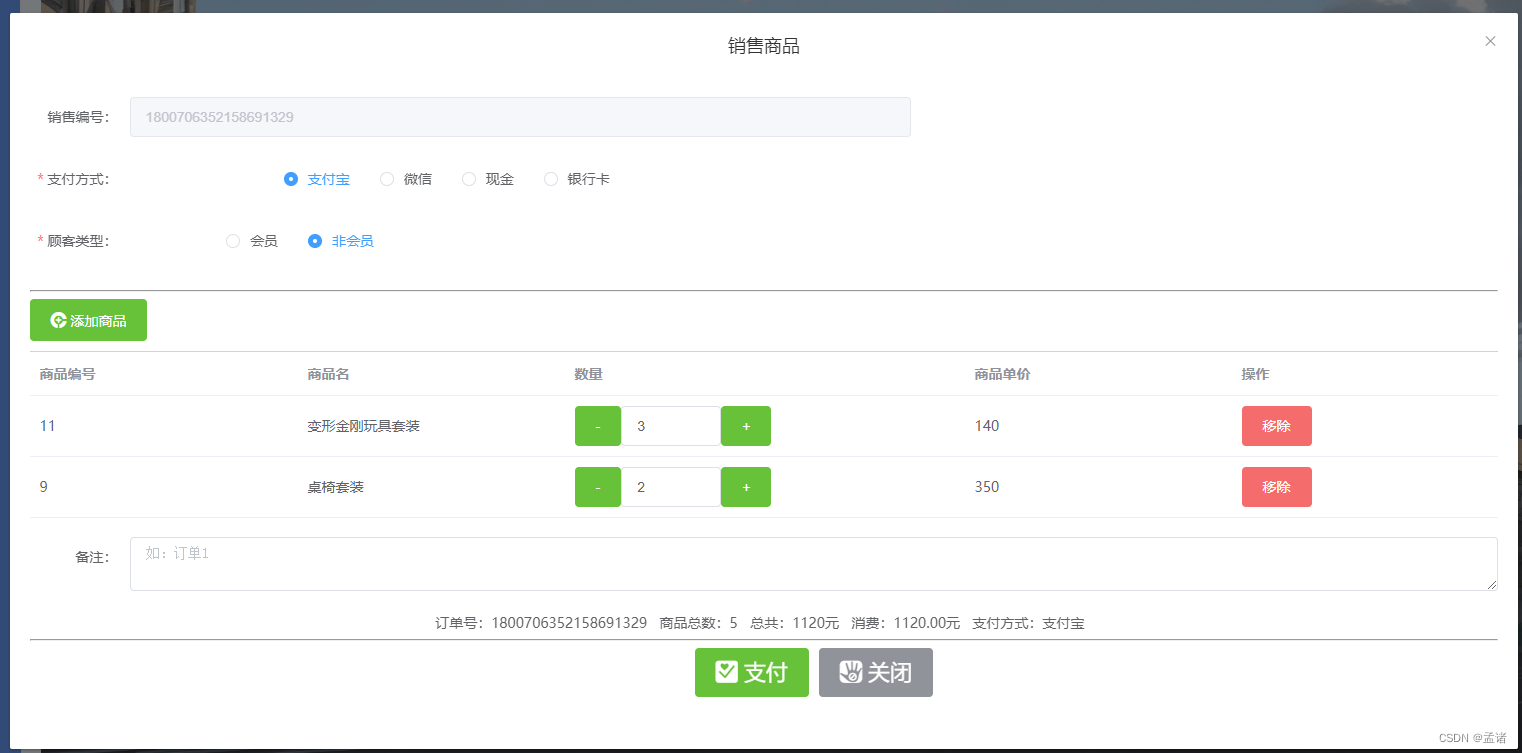1522x753 pixels.
Task: Click the green 支付 button to pay
Action: click(752, 672)
